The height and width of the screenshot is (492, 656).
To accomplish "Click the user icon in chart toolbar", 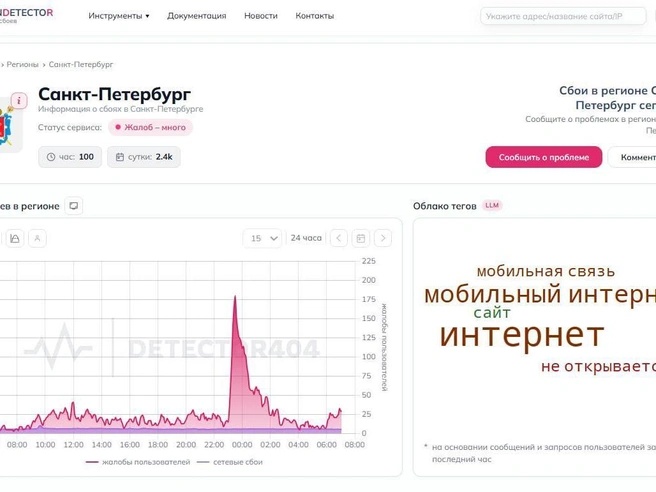I will click(x=37, y=238).
